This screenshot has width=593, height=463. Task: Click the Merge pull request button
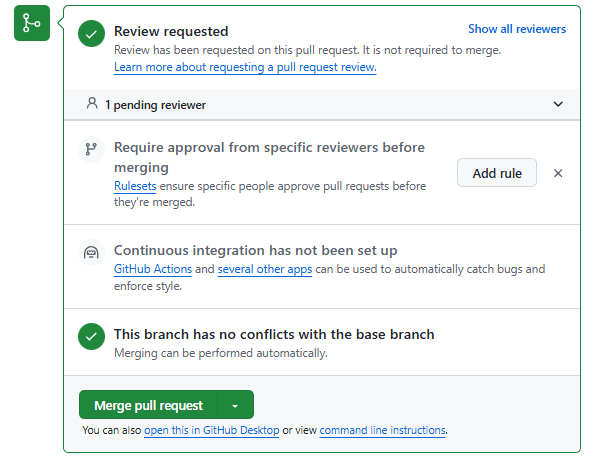pos(148,405)
